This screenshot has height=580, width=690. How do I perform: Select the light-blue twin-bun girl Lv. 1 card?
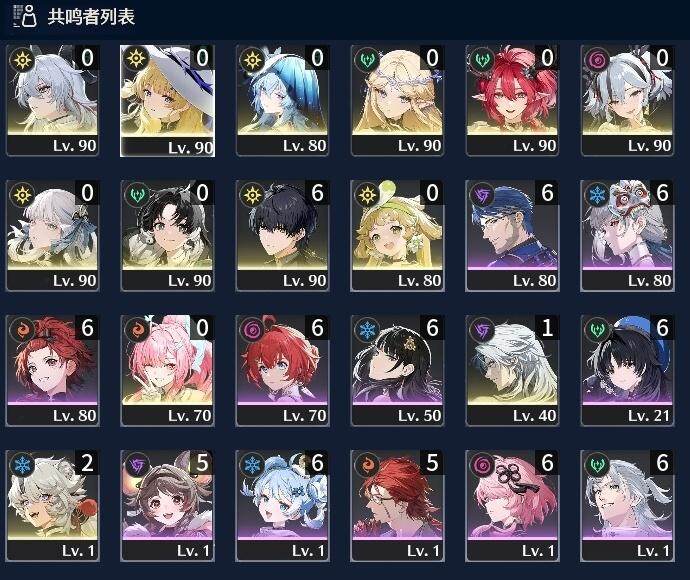[283, 506]
